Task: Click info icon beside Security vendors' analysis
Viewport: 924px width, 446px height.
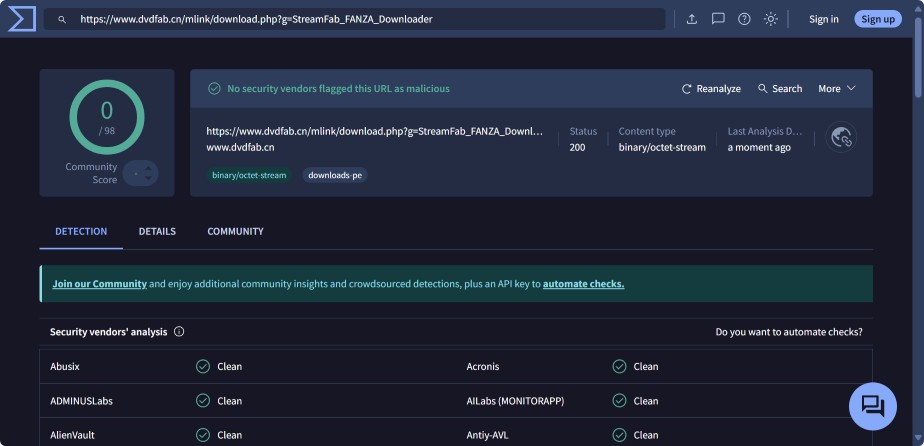Action: pyautogui.click(x=179, y=332)
